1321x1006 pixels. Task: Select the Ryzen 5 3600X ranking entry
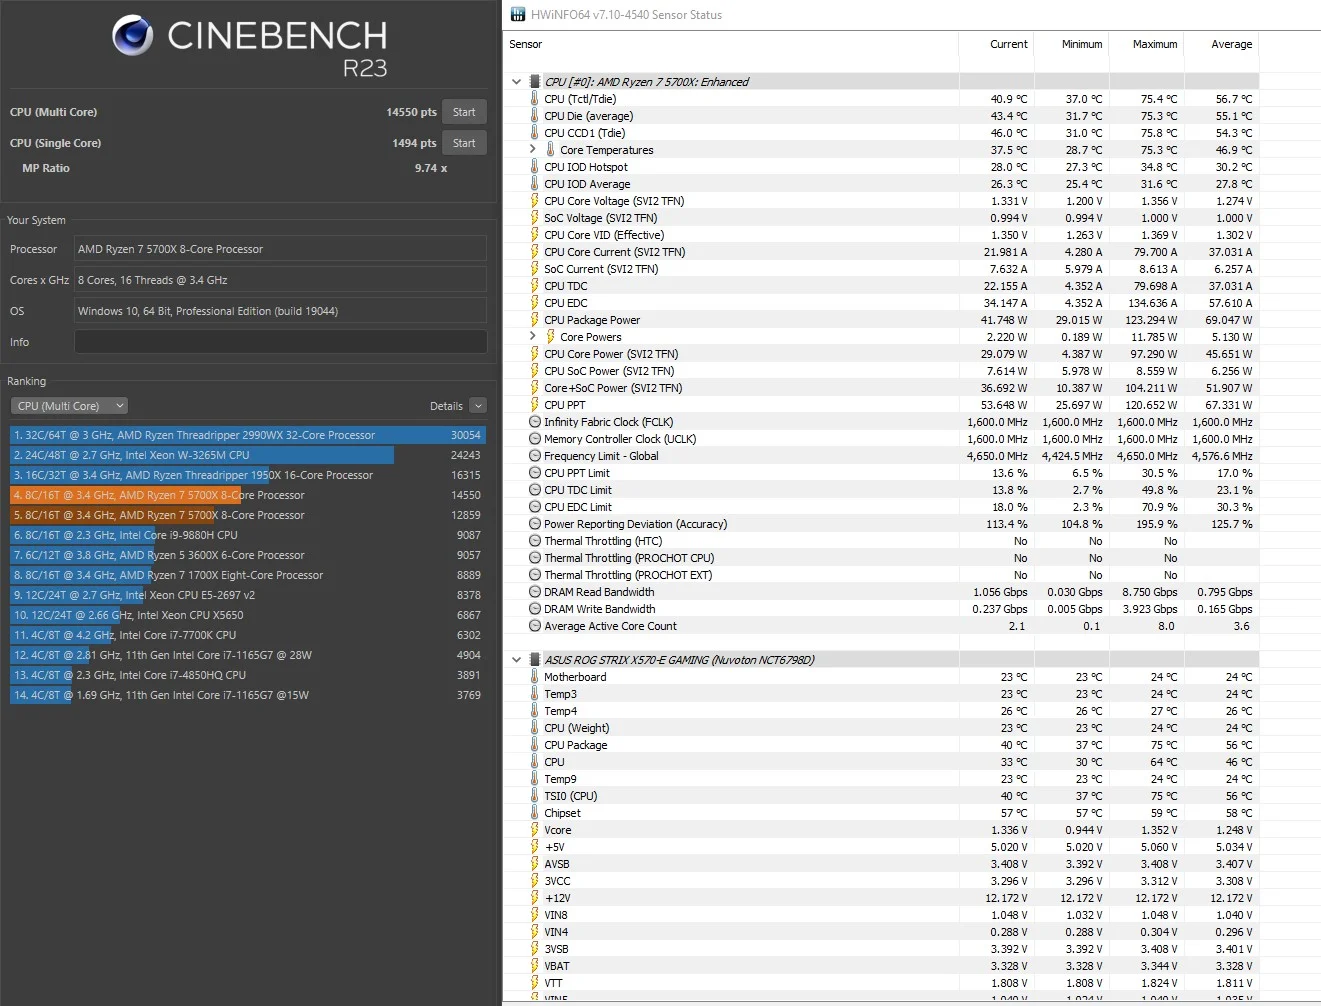point(248,555)
